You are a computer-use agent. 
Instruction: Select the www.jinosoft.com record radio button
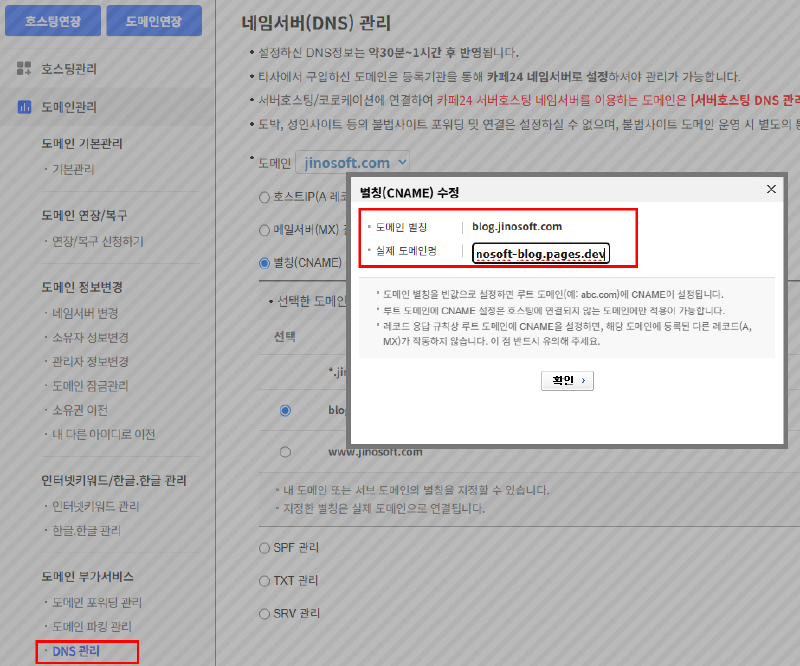pos(285,452)
